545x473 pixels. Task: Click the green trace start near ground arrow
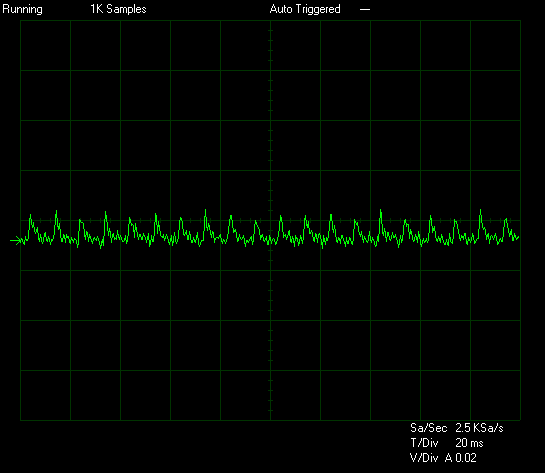tap(24, 240)
